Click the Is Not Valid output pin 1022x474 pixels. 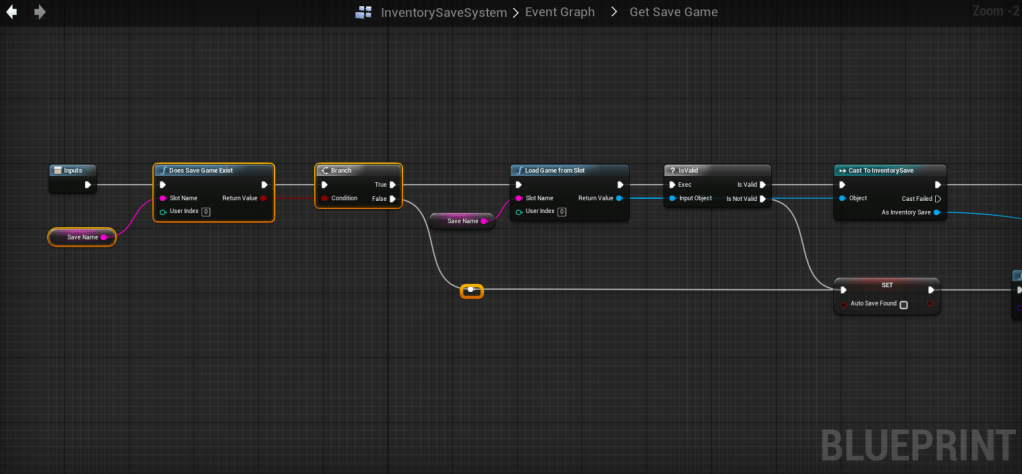[762, 199]
